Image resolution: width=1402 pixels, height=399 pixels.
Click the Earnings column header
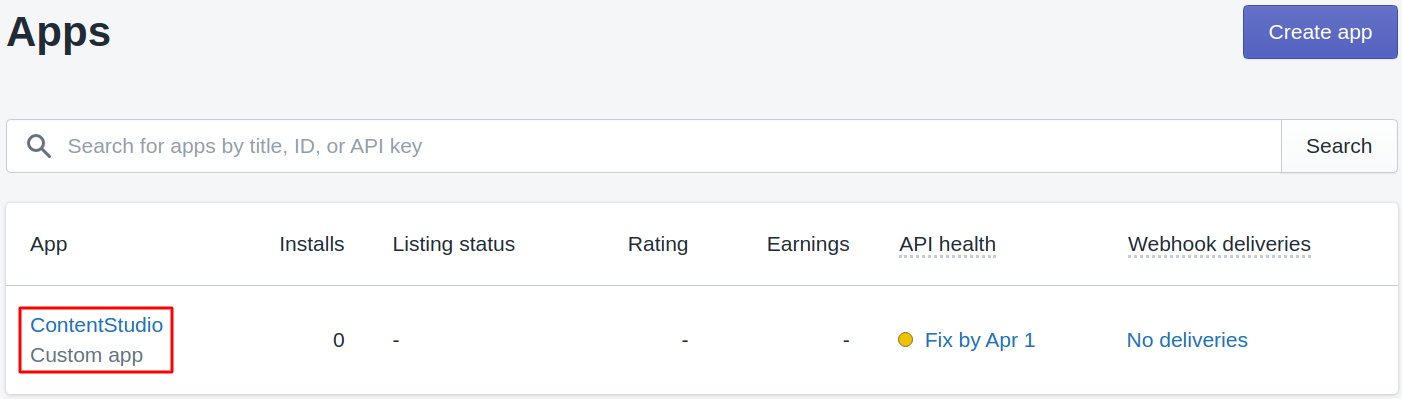pos(808,244)
